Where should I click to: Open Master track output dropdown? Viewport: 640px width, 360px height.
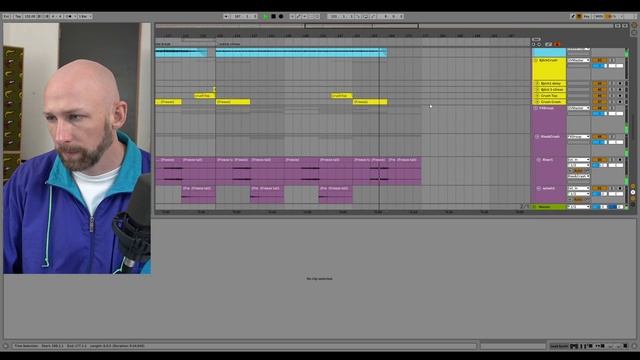click(x=579, y=207)
